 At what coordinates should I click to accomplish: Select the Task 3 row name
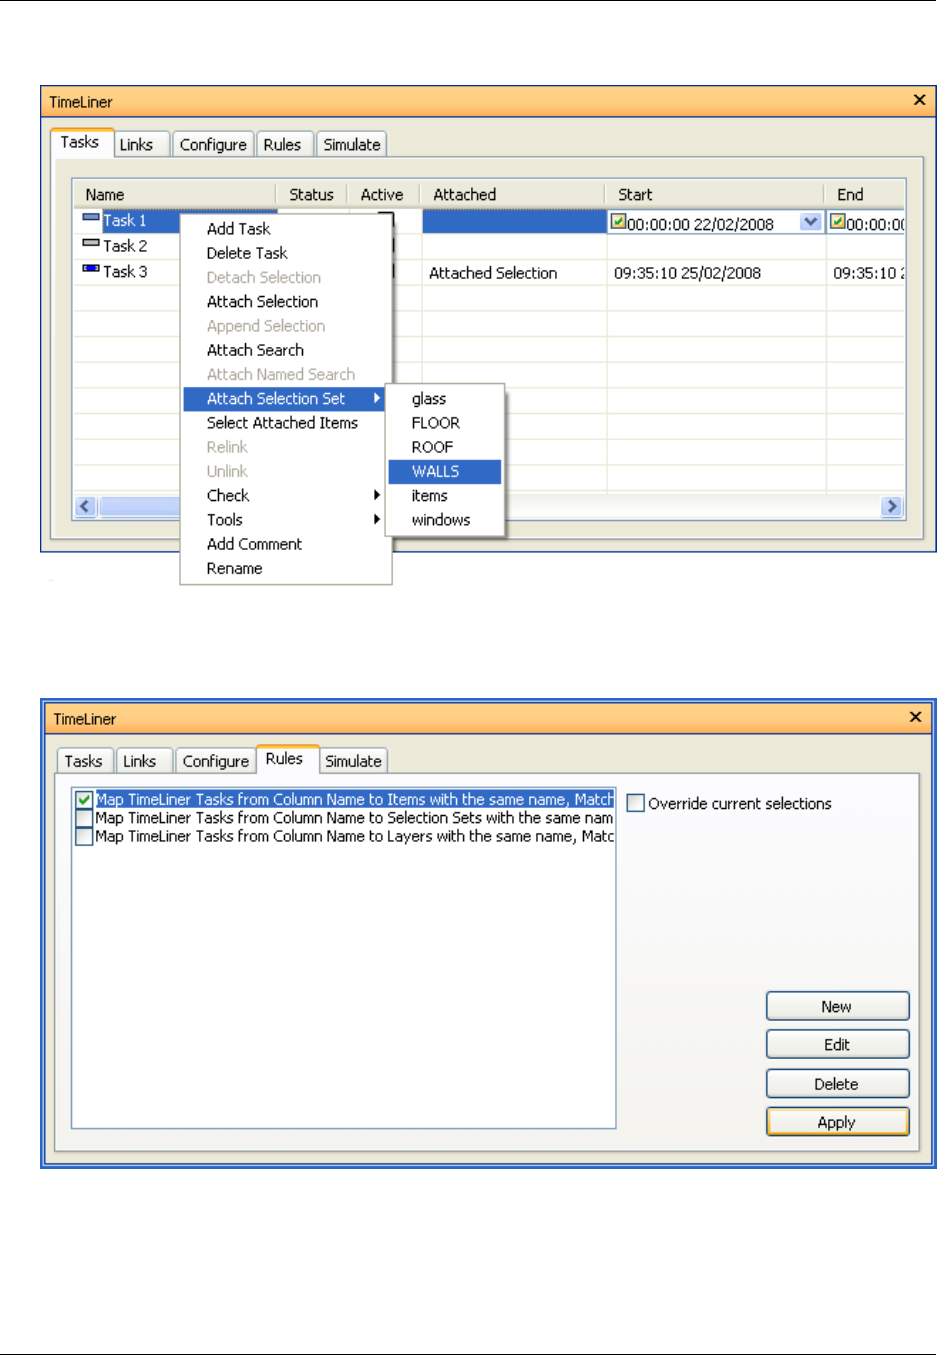click(125, 272)
